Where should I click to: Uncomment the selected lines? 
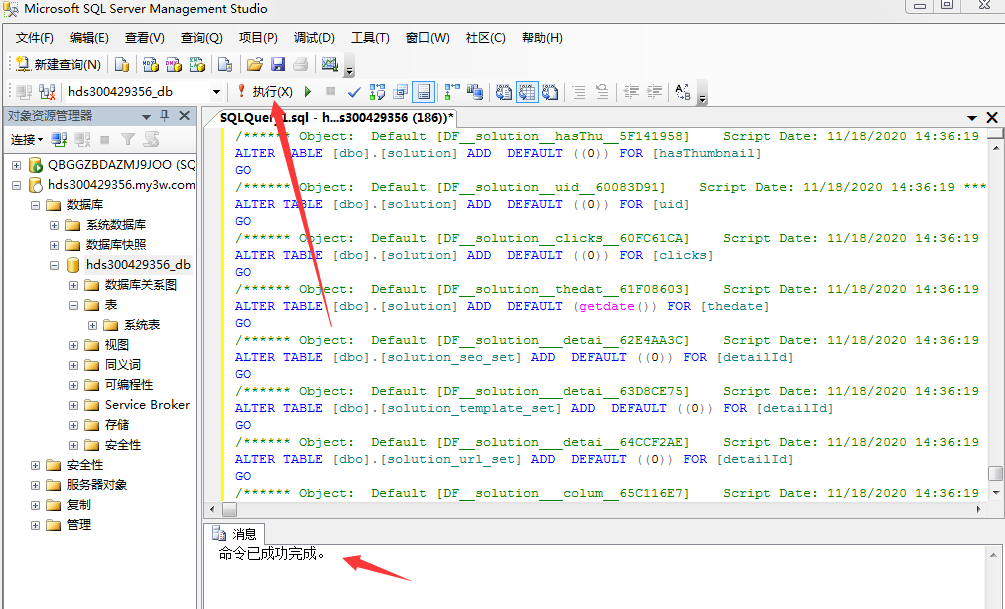(x=602, y=92)
